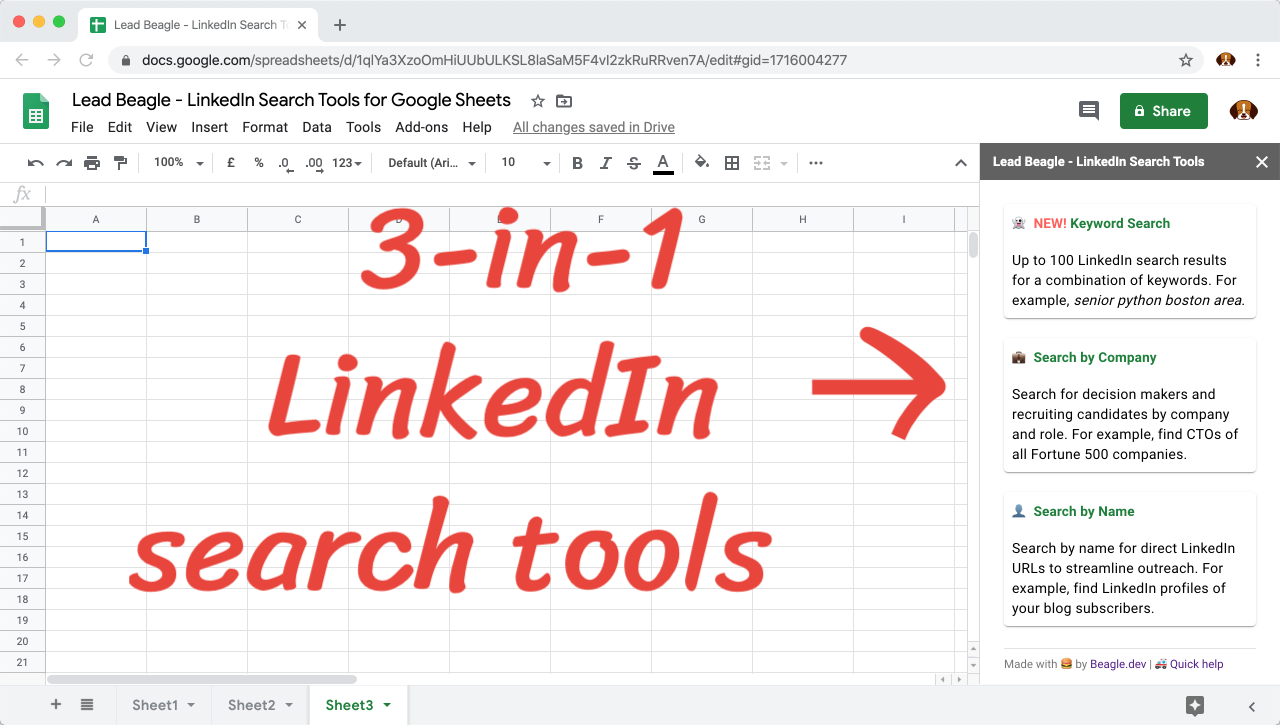Click the green Share button
1280x725 pixels.
[1163, 111]
